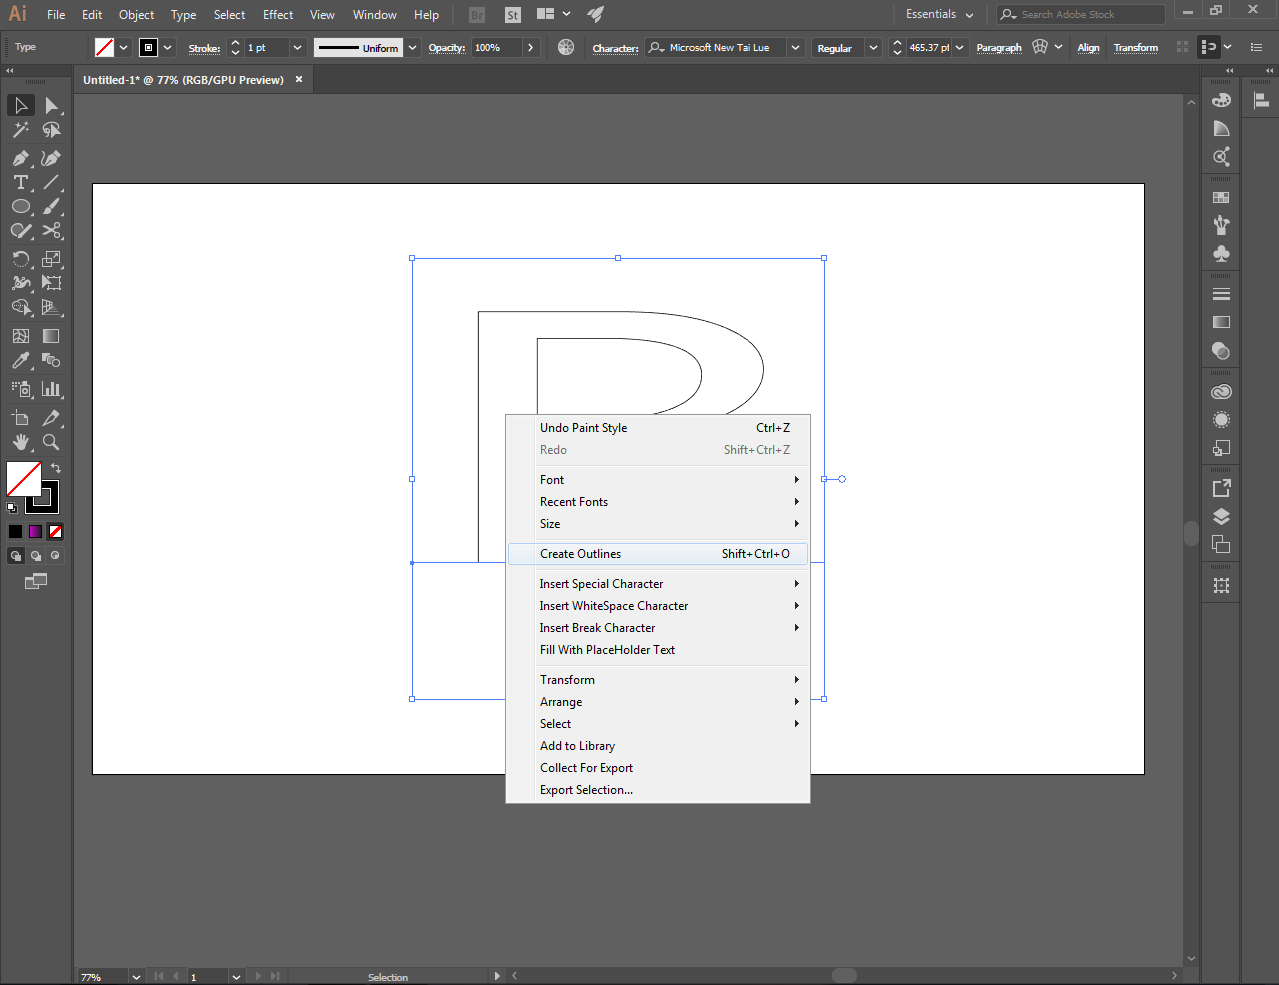Screen dimensions: 1279x985
Task: Select the Pen tool
Action: pyautogui.click(x=21, y=158)
